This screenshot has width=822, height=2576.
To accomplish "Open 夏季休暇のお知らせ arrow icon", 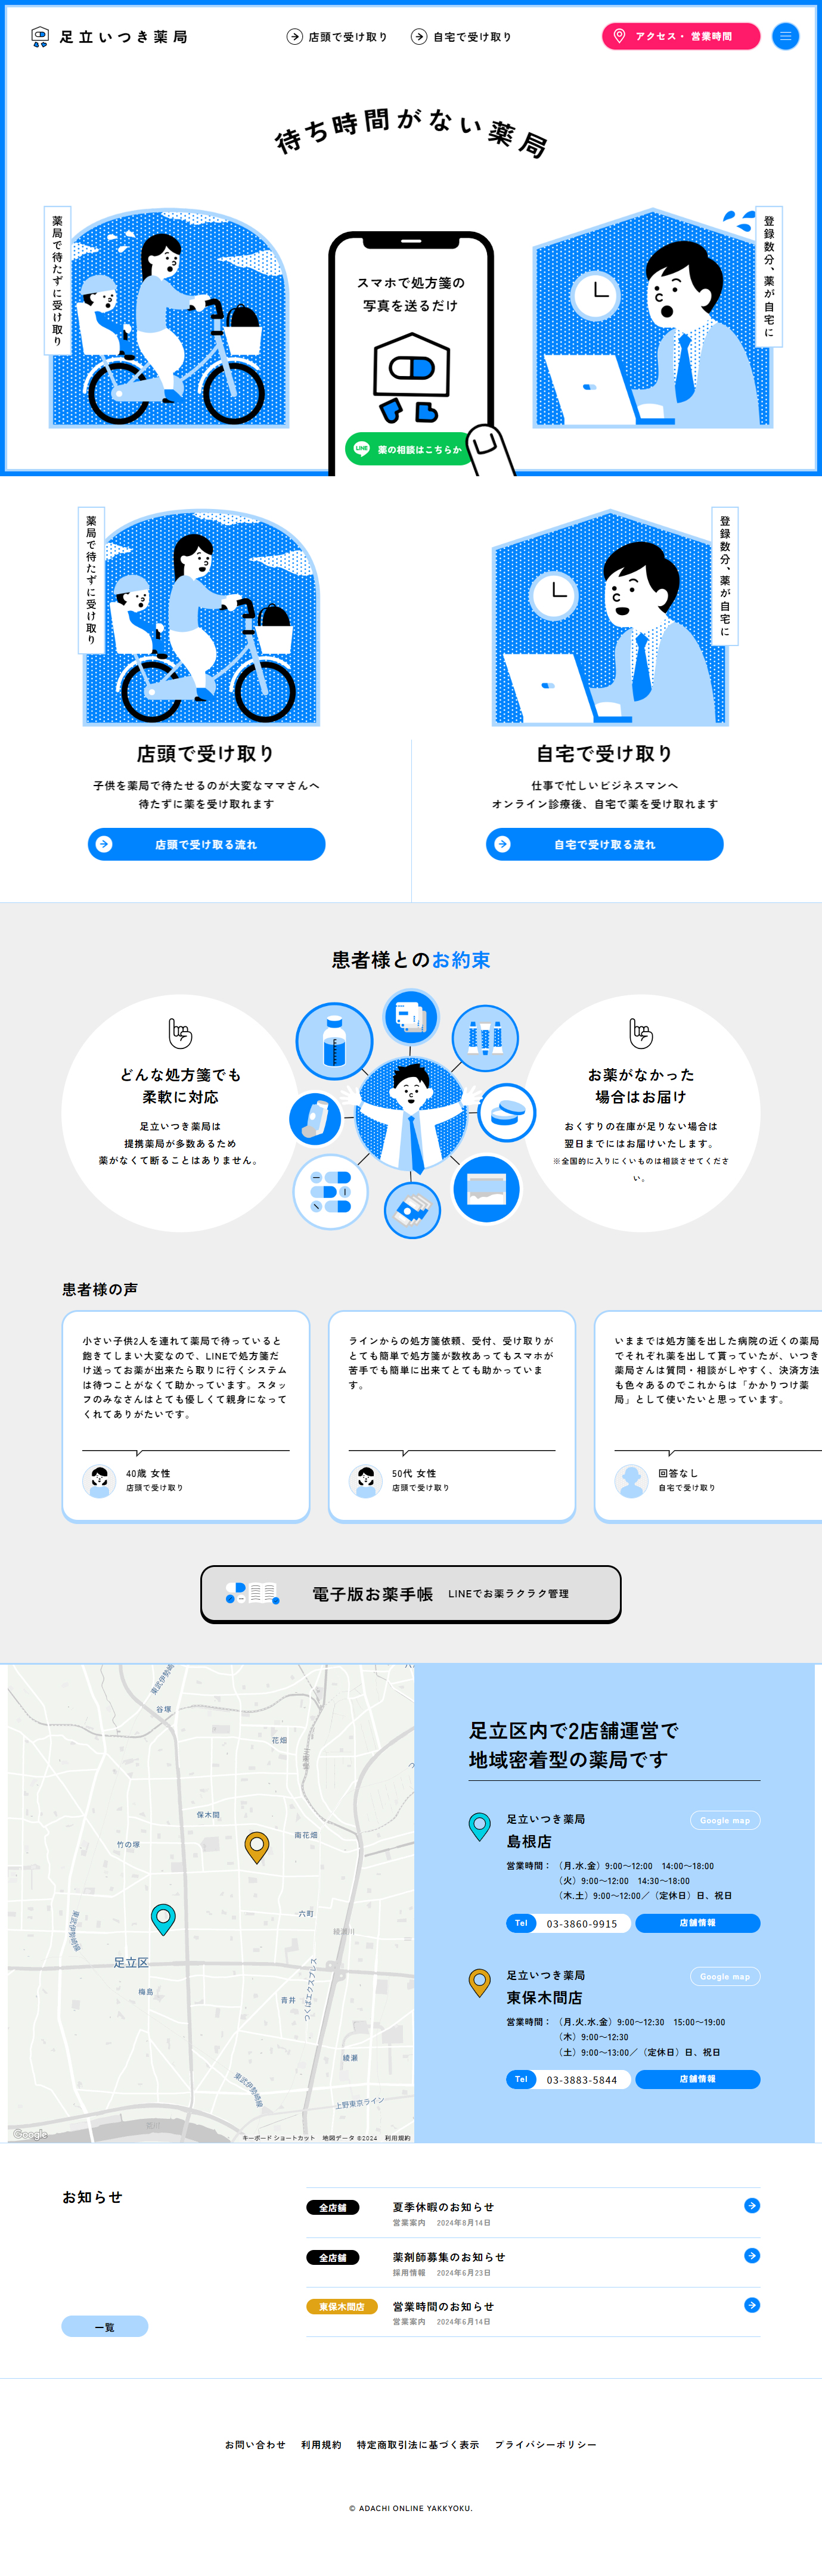I will tap(752, 2205).
